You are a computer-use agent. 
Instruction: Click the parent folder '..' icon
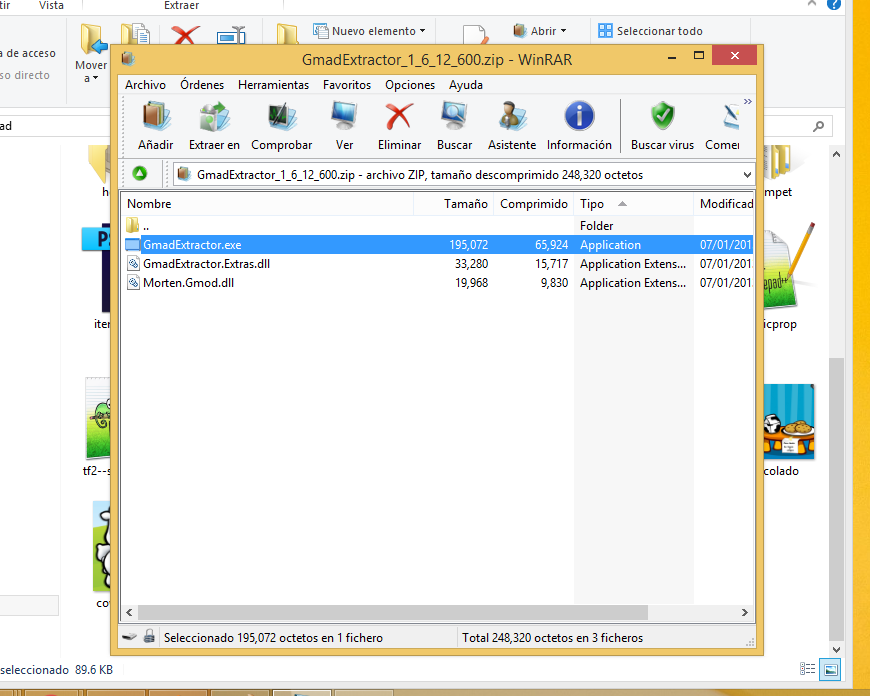click(132, 225)
